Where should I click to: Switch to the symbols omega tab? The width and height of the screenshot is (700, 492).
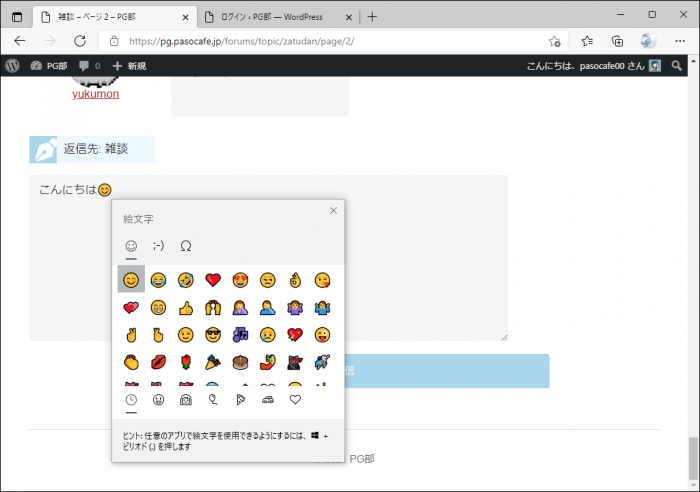pos(185,246)
